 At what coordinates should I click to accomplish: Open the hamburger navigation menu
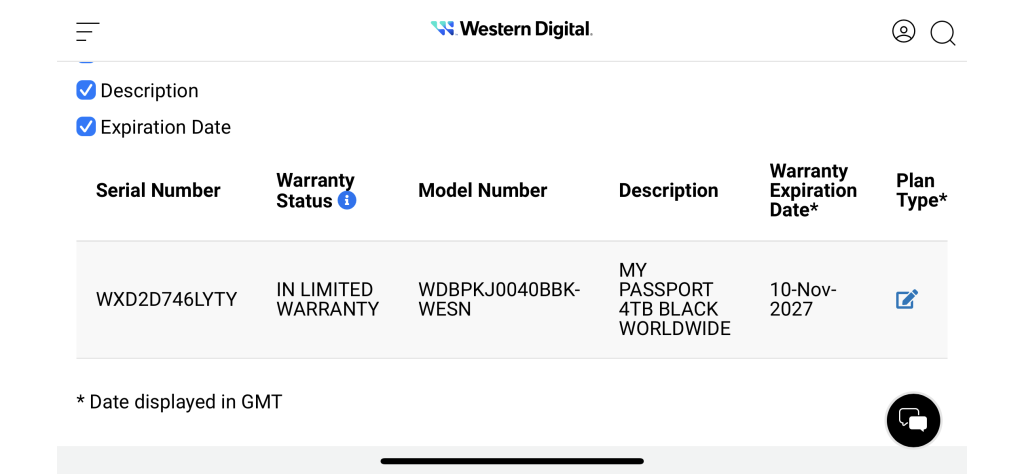(88, 32)
